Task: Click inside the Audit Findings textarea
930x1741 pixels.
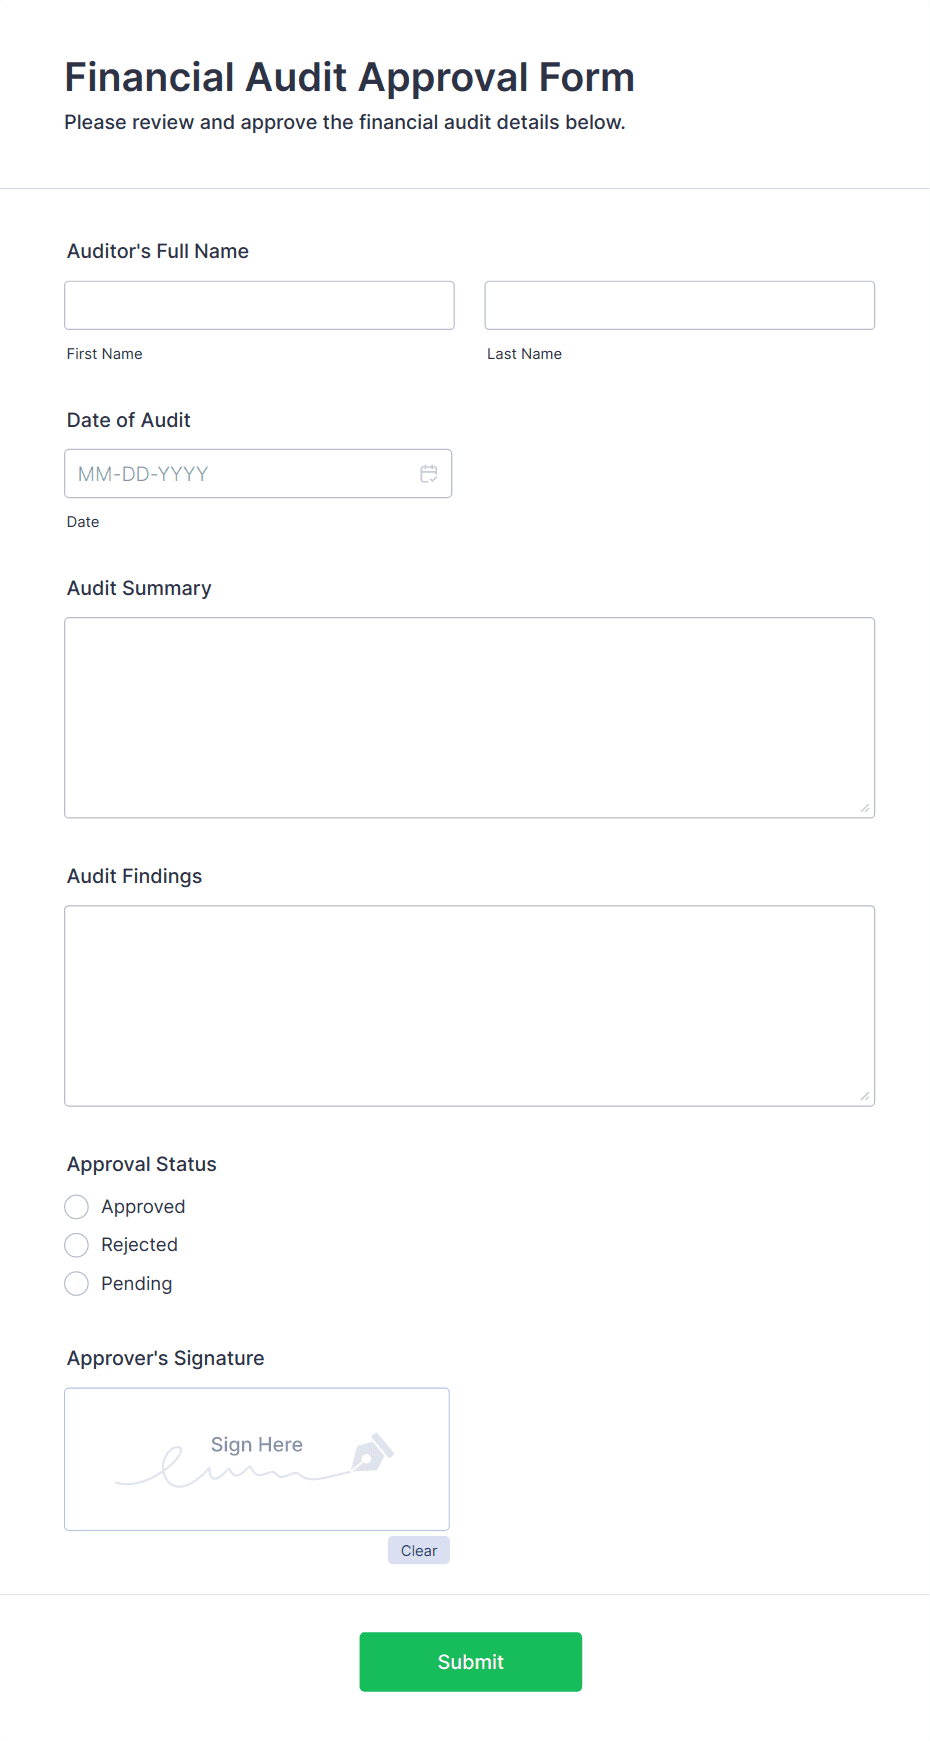Action: 469,1006
